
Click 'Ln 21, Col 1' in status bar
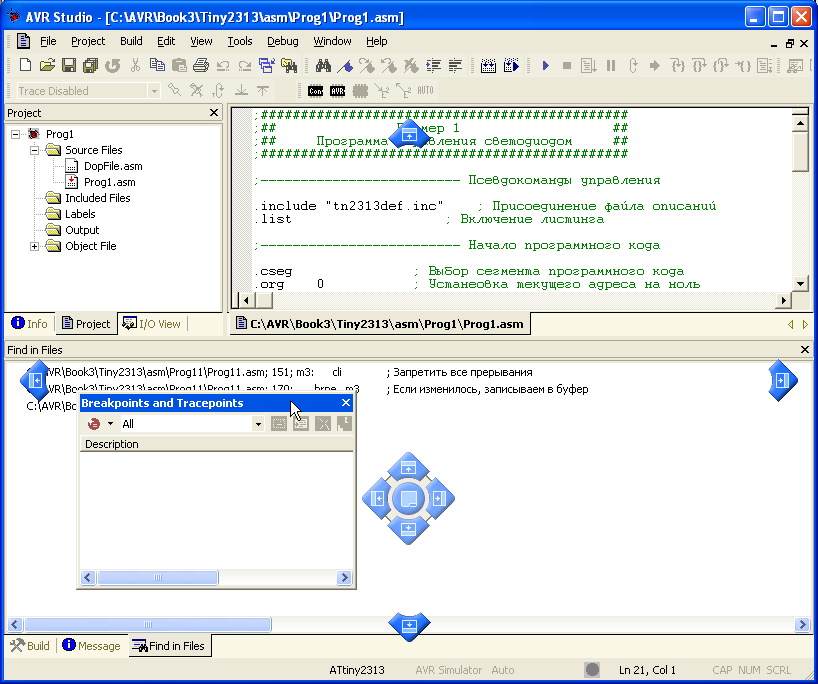(647, 670)
